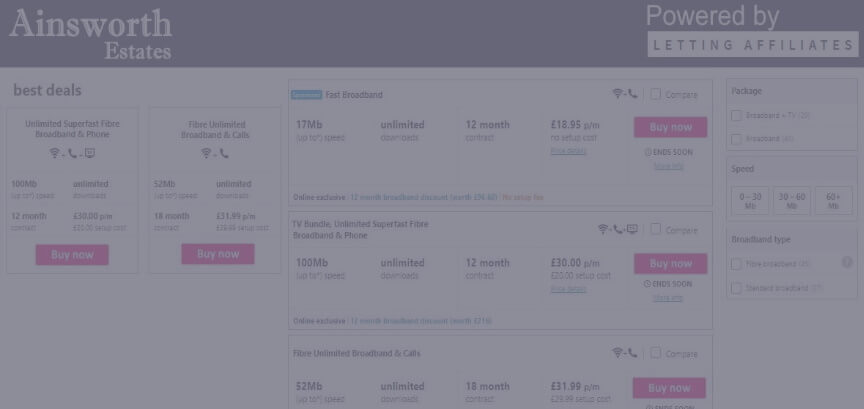Buy the £30.00 TV Bundle listing

coord(670,264)
